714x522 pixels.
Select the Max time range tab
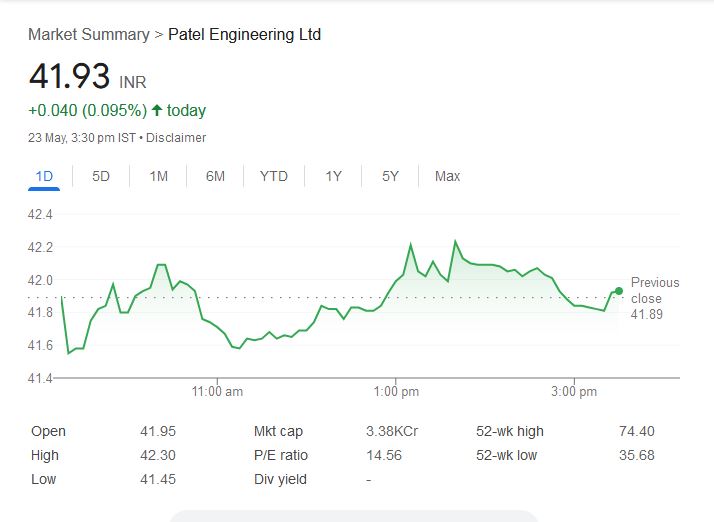447,176
